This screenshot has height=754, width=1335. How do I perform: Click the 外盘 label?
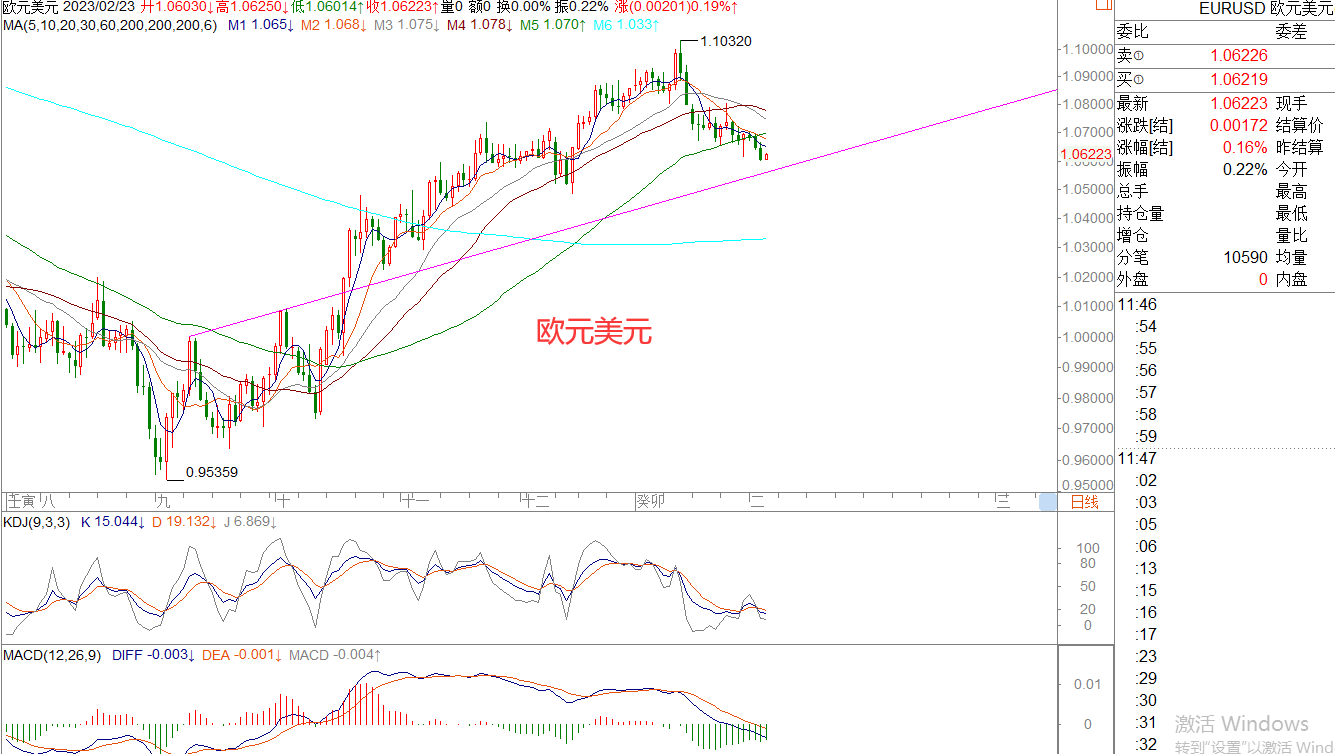point(1133,279)
